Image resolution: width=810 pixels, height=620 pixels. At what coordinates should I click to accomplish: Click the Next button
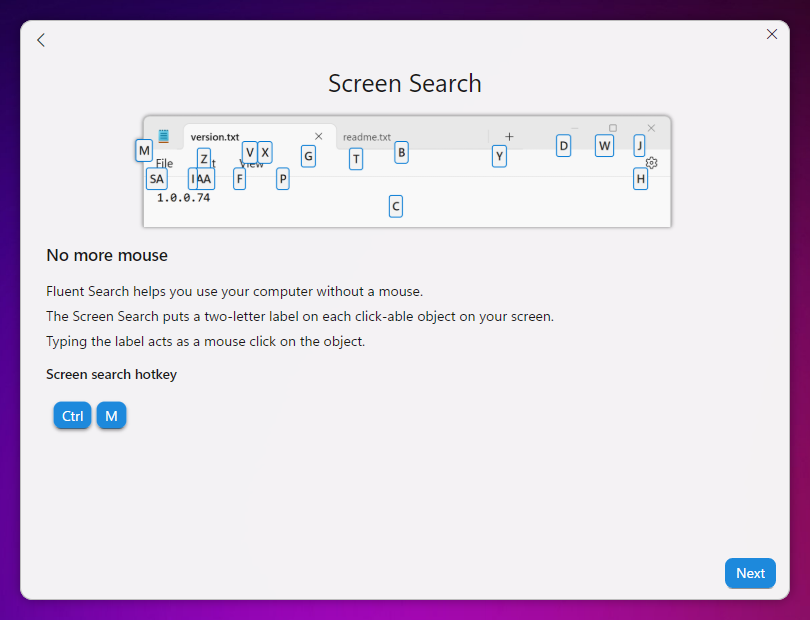pyautogui.click(x=750, y=573)
